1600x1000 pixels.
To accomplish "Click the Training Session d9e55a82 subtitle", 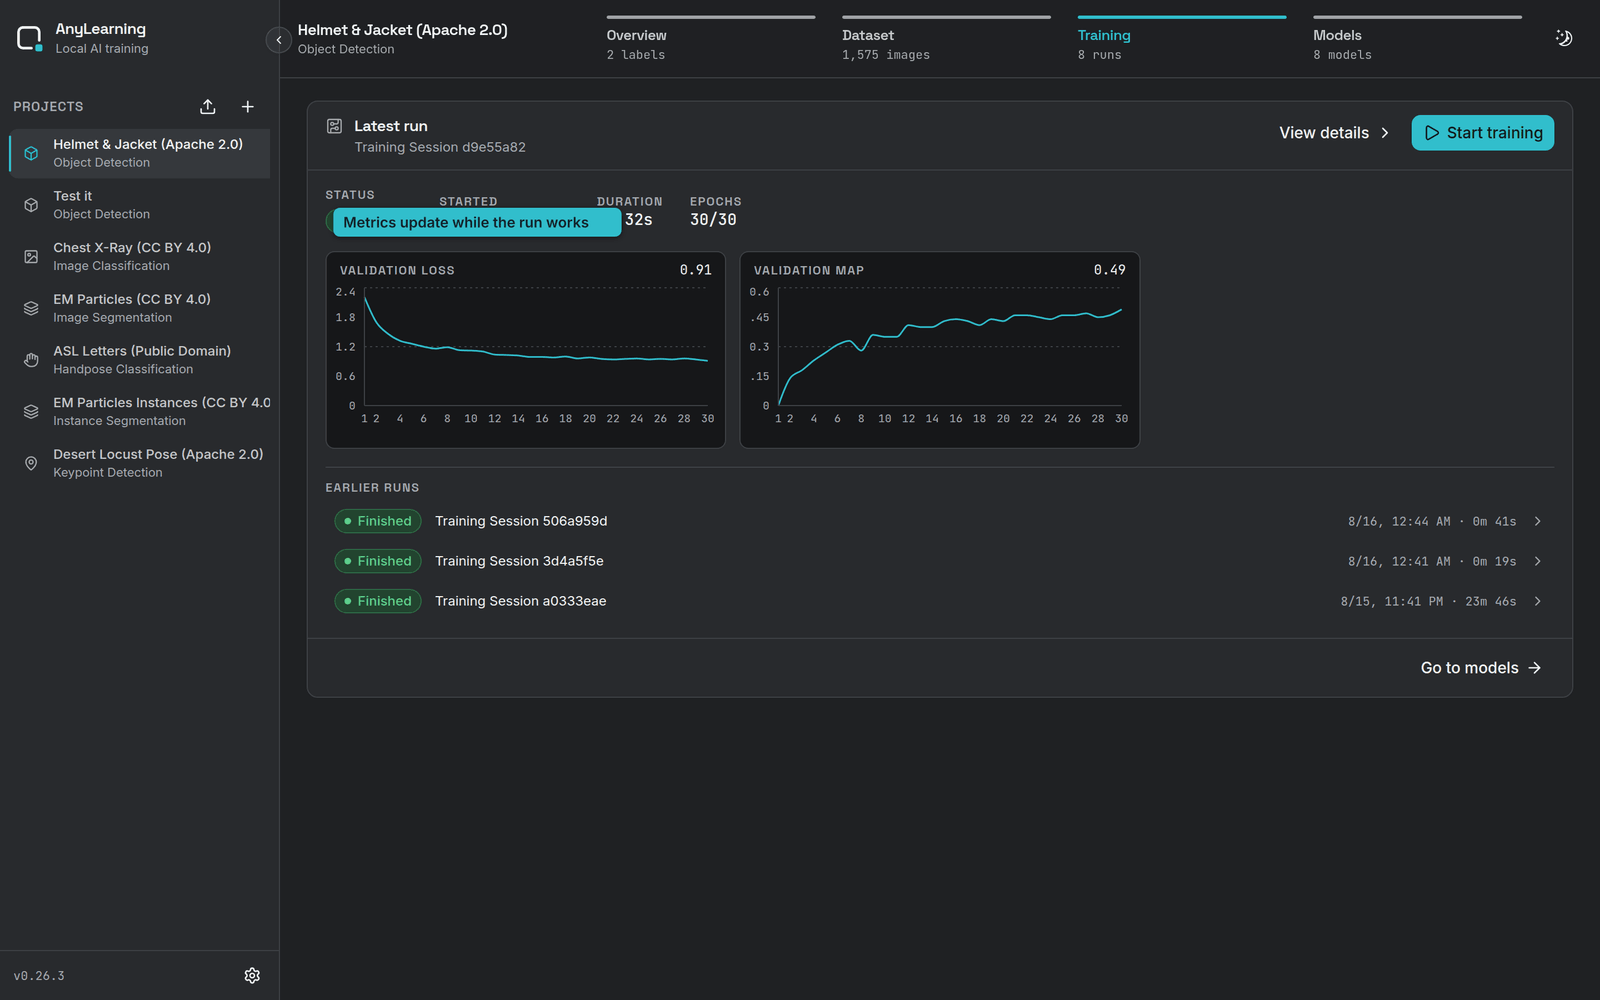I will click(440, 147).
